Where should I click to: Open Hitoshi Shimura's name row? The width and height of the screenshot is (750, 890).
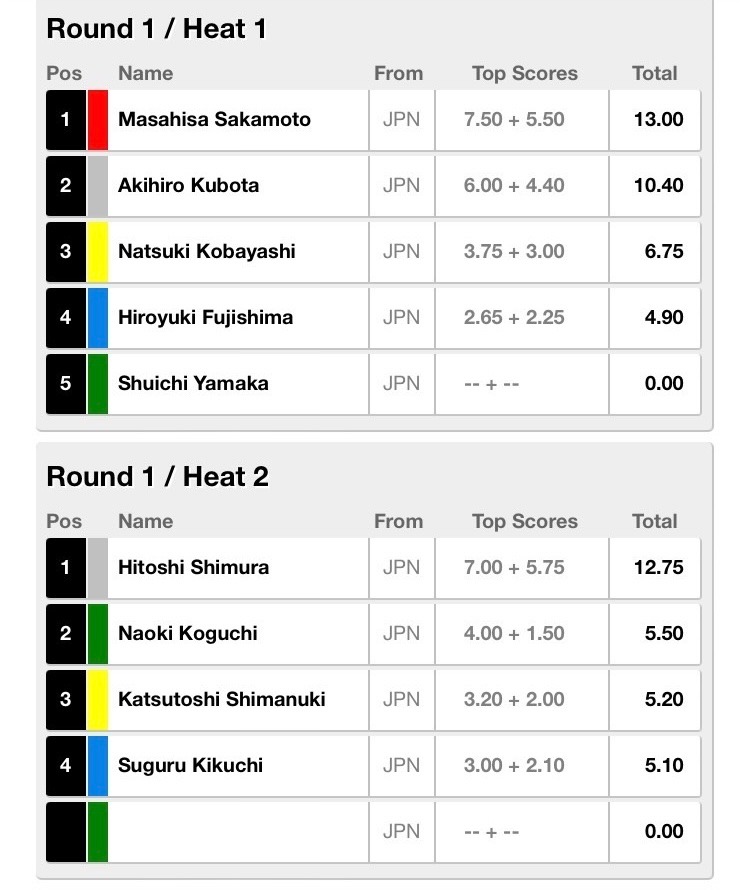[x=373, y=568]
